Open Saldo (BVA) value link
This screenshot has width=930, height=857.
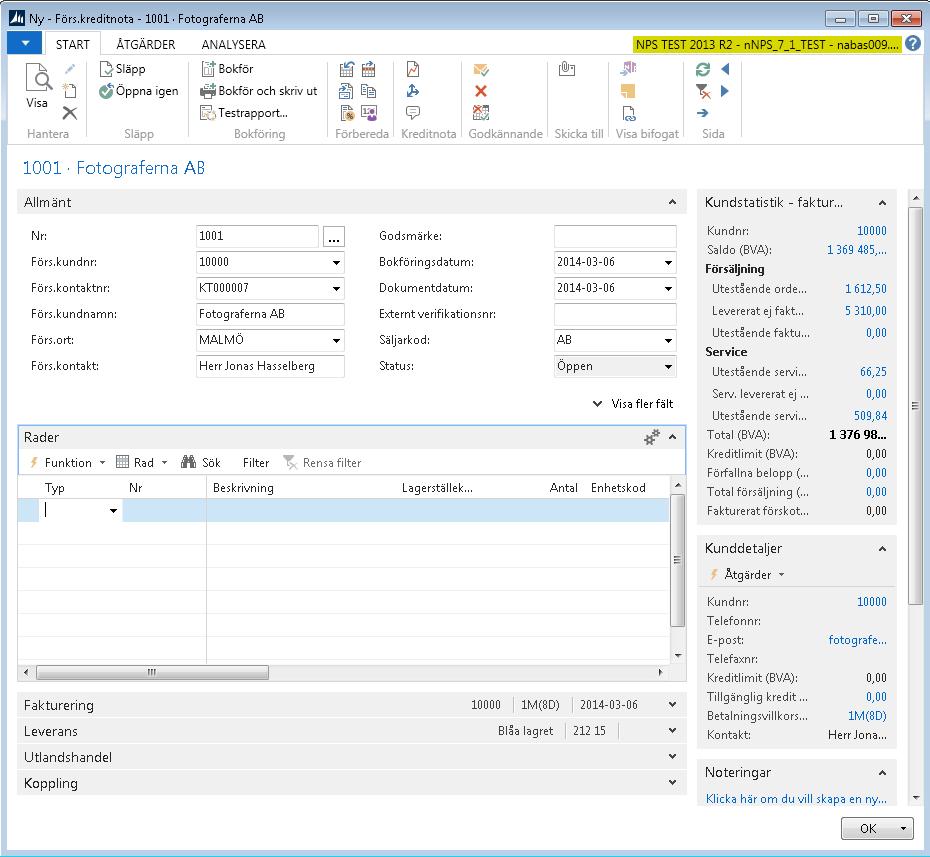point(856,250)
